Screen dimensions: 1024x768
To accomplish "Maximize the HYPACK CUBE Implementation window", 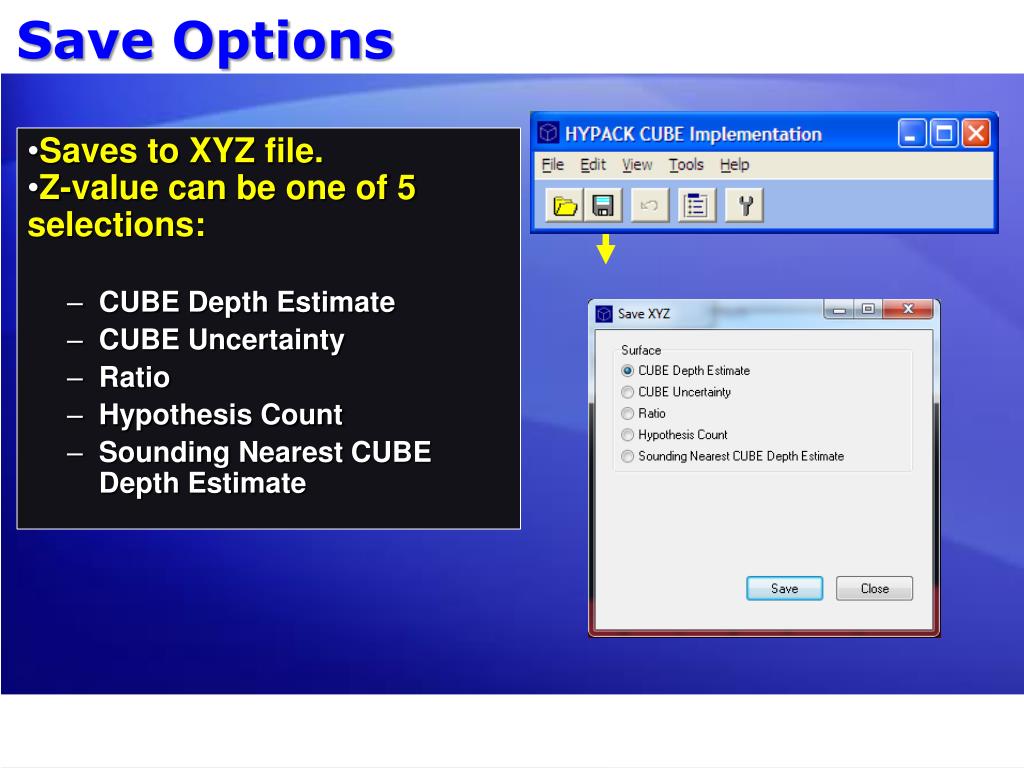I will pos(944,134).
